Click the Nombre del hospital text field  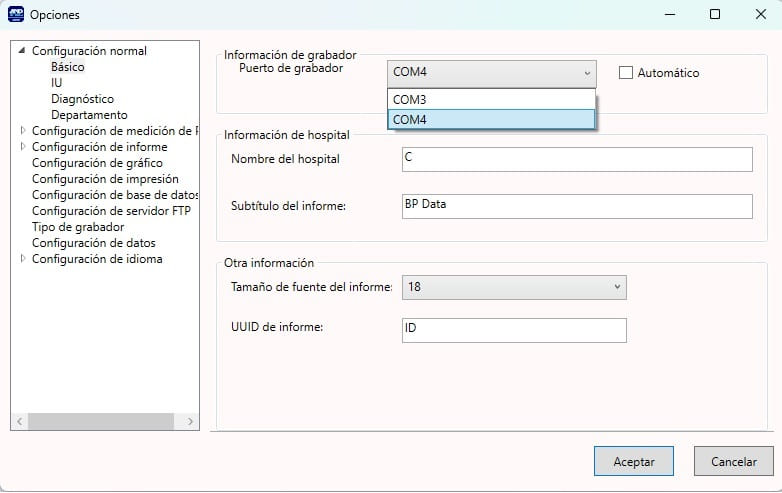click(x=575, y=160)
